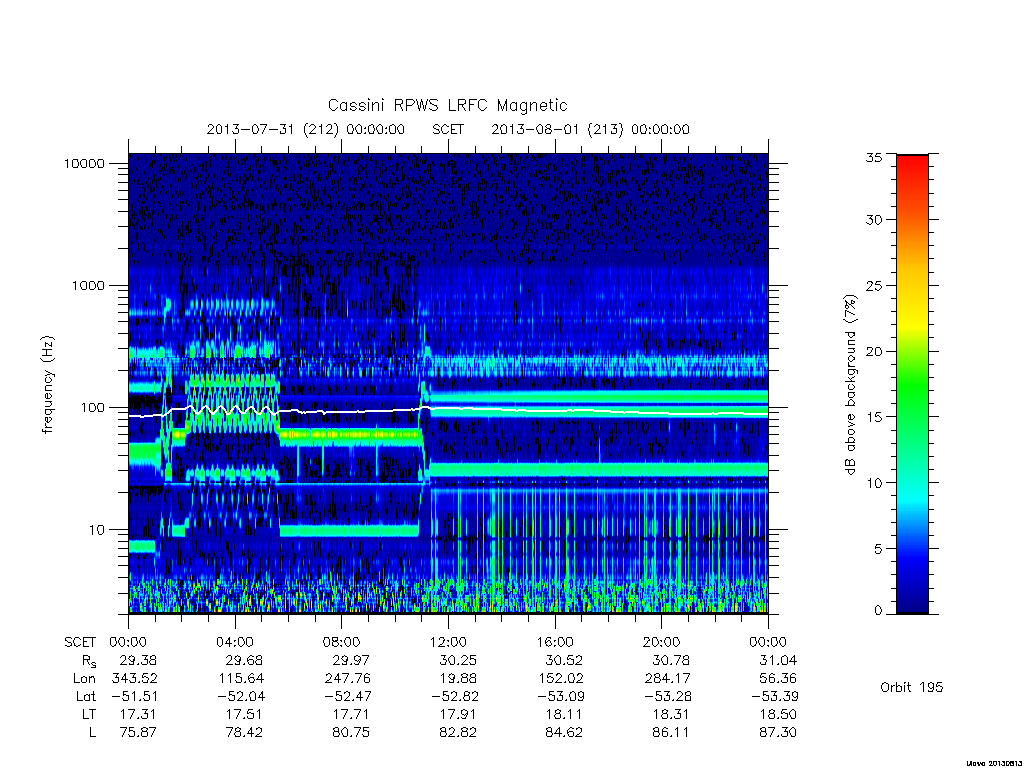Click the Cassini RPWS LRFC Magnetic title
The height and width of the screenshot is (768, 1024).
coord(447,105)
